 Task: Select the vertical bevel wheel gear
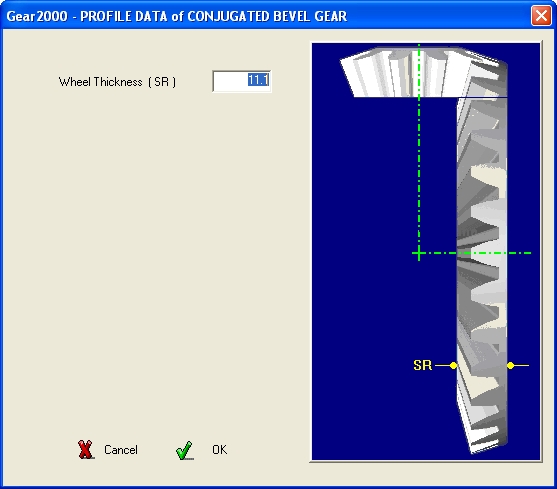point(482,273)
